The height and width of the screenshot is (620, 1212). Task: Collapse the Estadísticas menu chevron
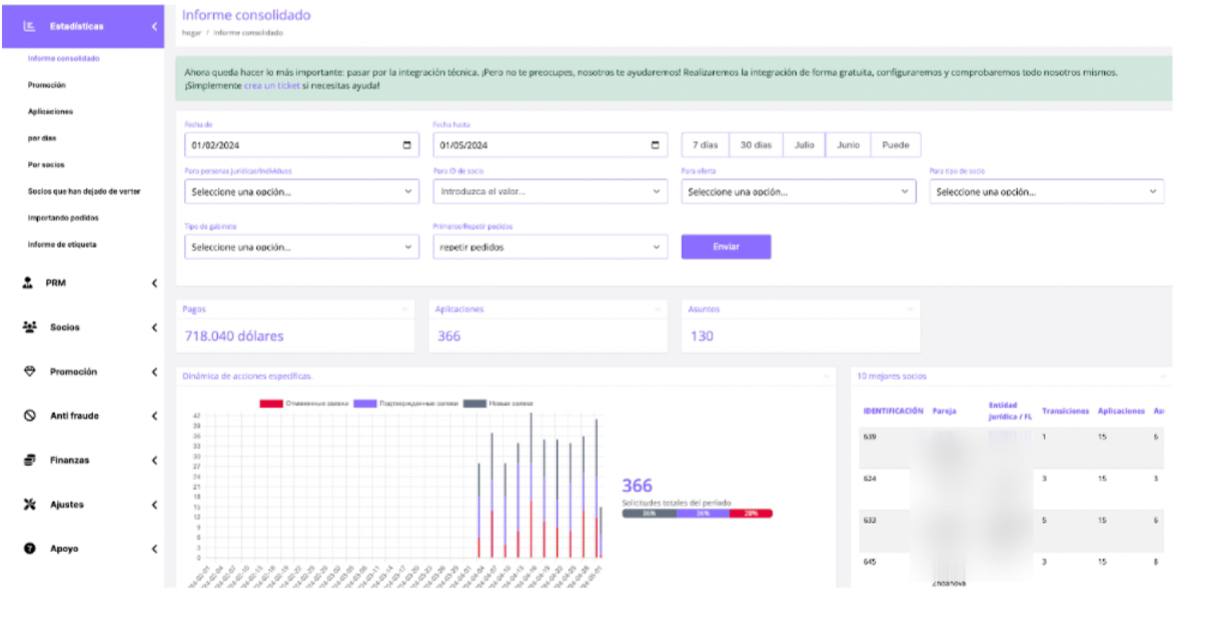tap(155, 26)
